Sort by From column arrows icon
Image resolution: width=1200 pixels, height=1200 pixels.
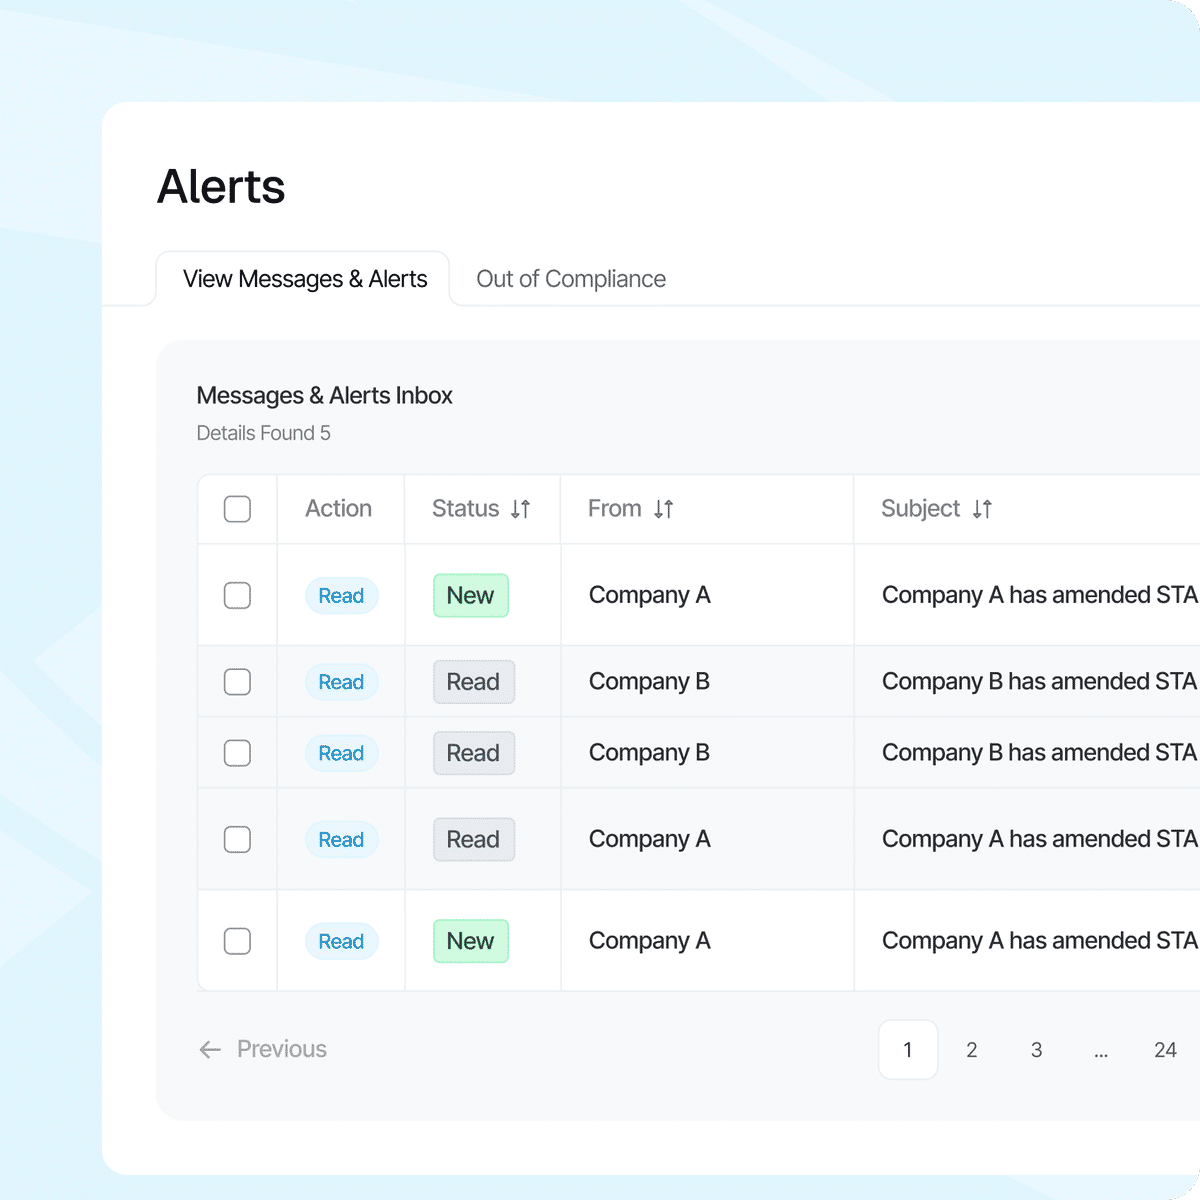click(664, 509)
